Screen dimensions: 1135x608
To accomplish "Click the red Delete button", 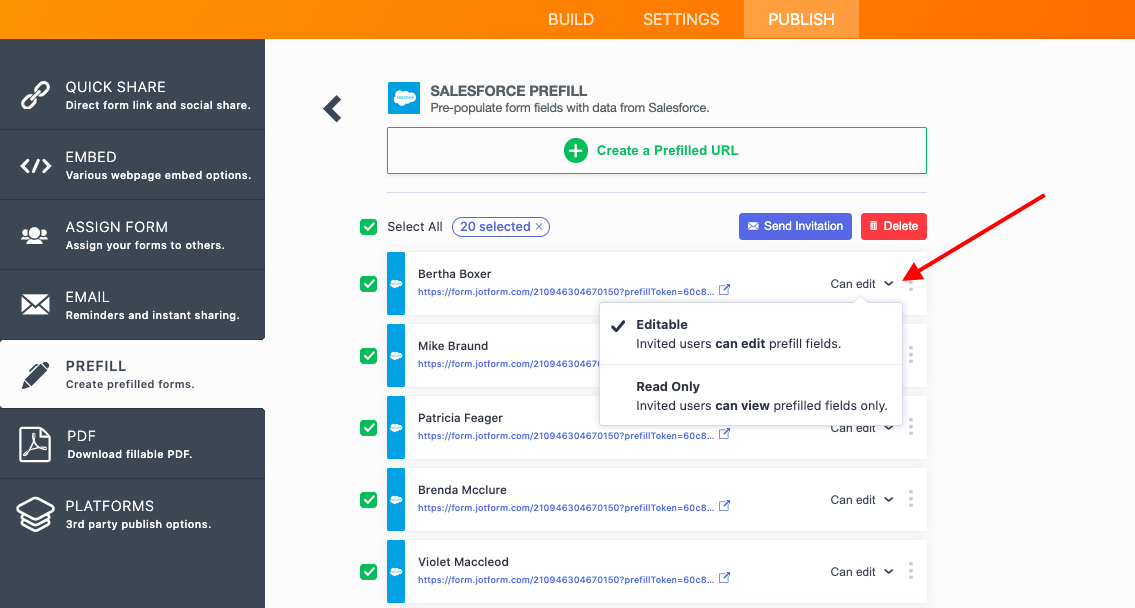I will 894,226.
